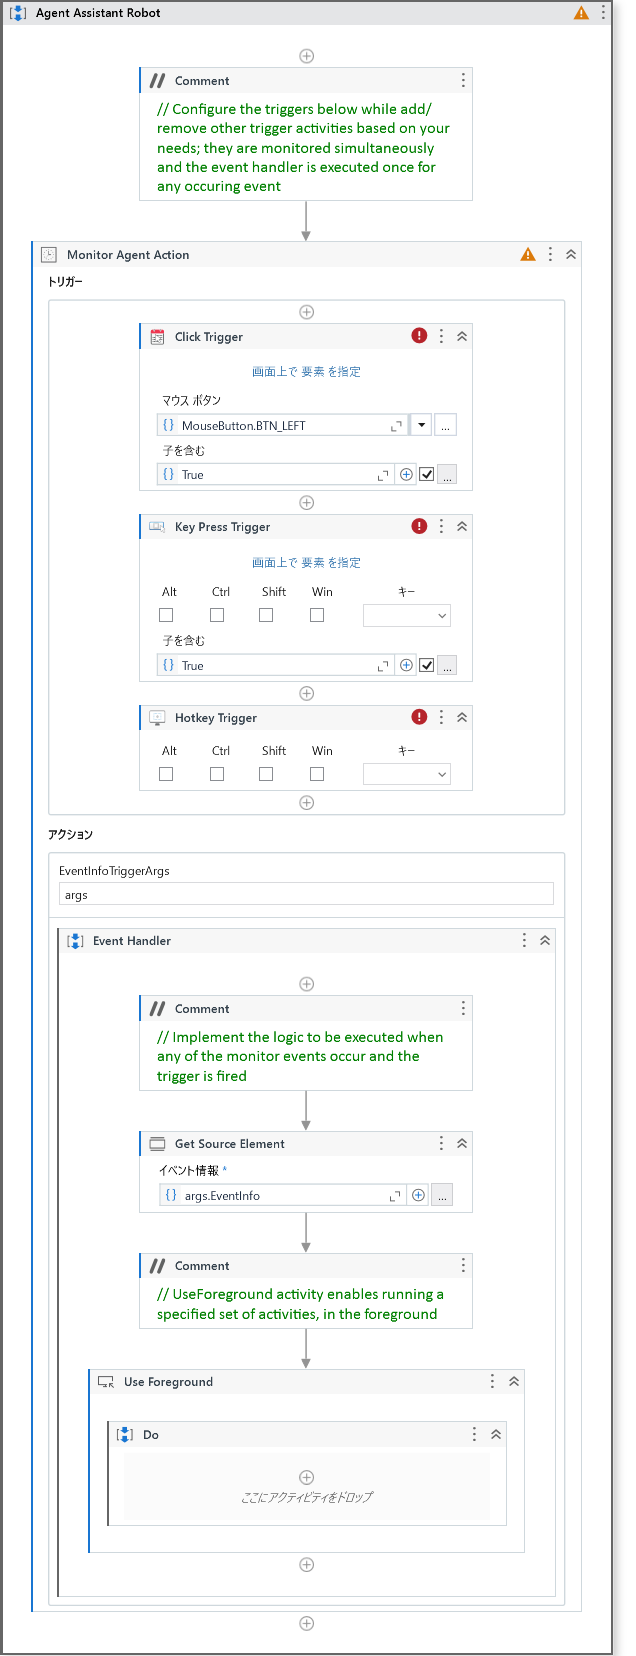The height and width of the screenshot is (1656, 636).
Task: Click the args.EventInfo input field
Action: (283, 1195)
